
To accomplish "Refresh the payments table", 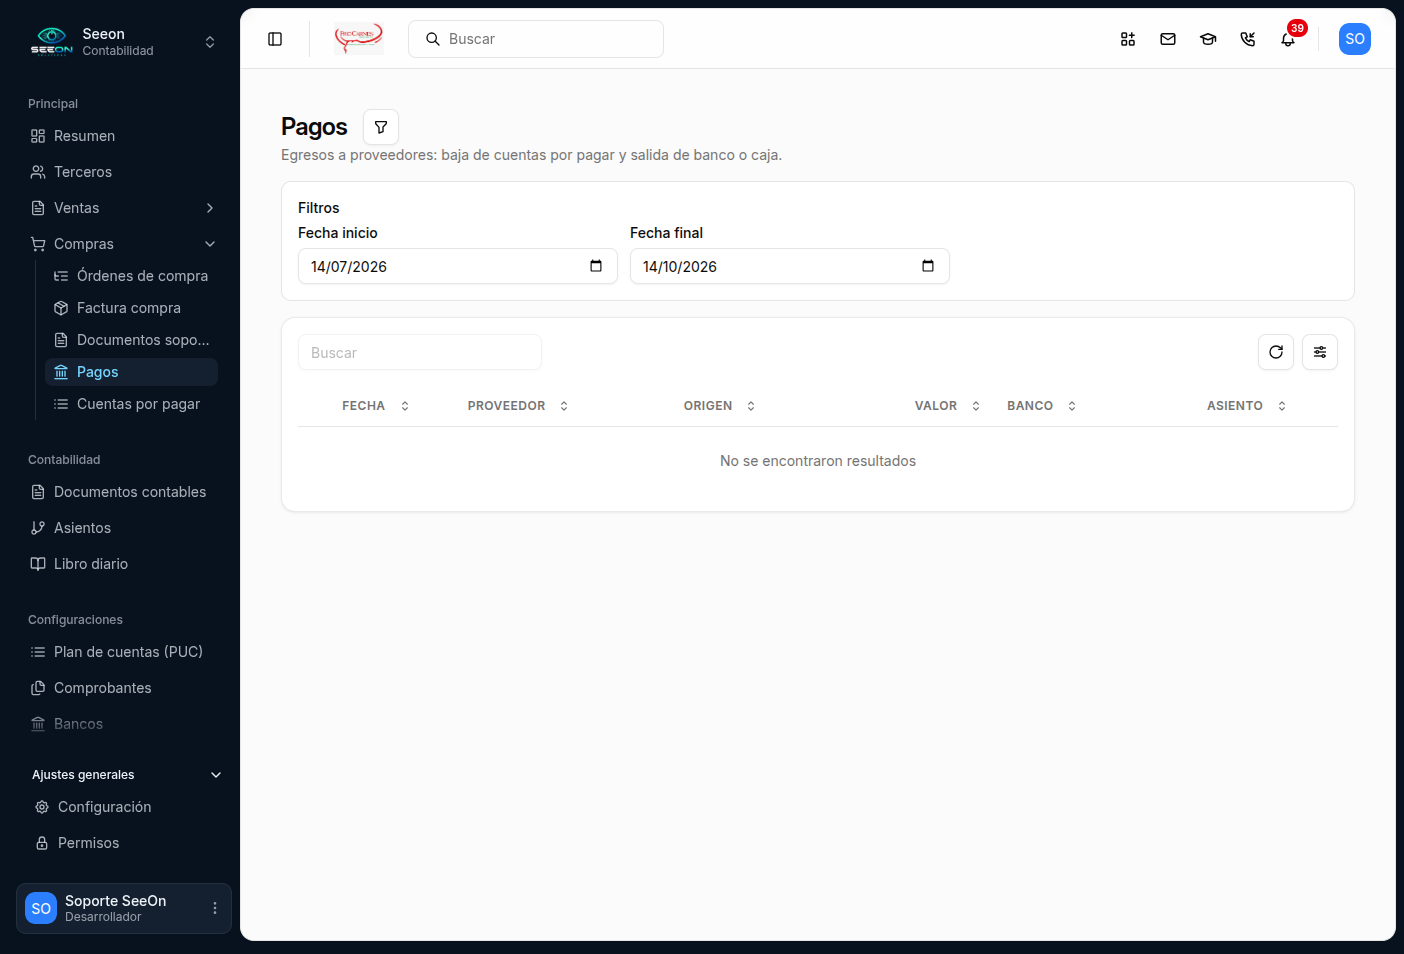I will (1276, 352).
